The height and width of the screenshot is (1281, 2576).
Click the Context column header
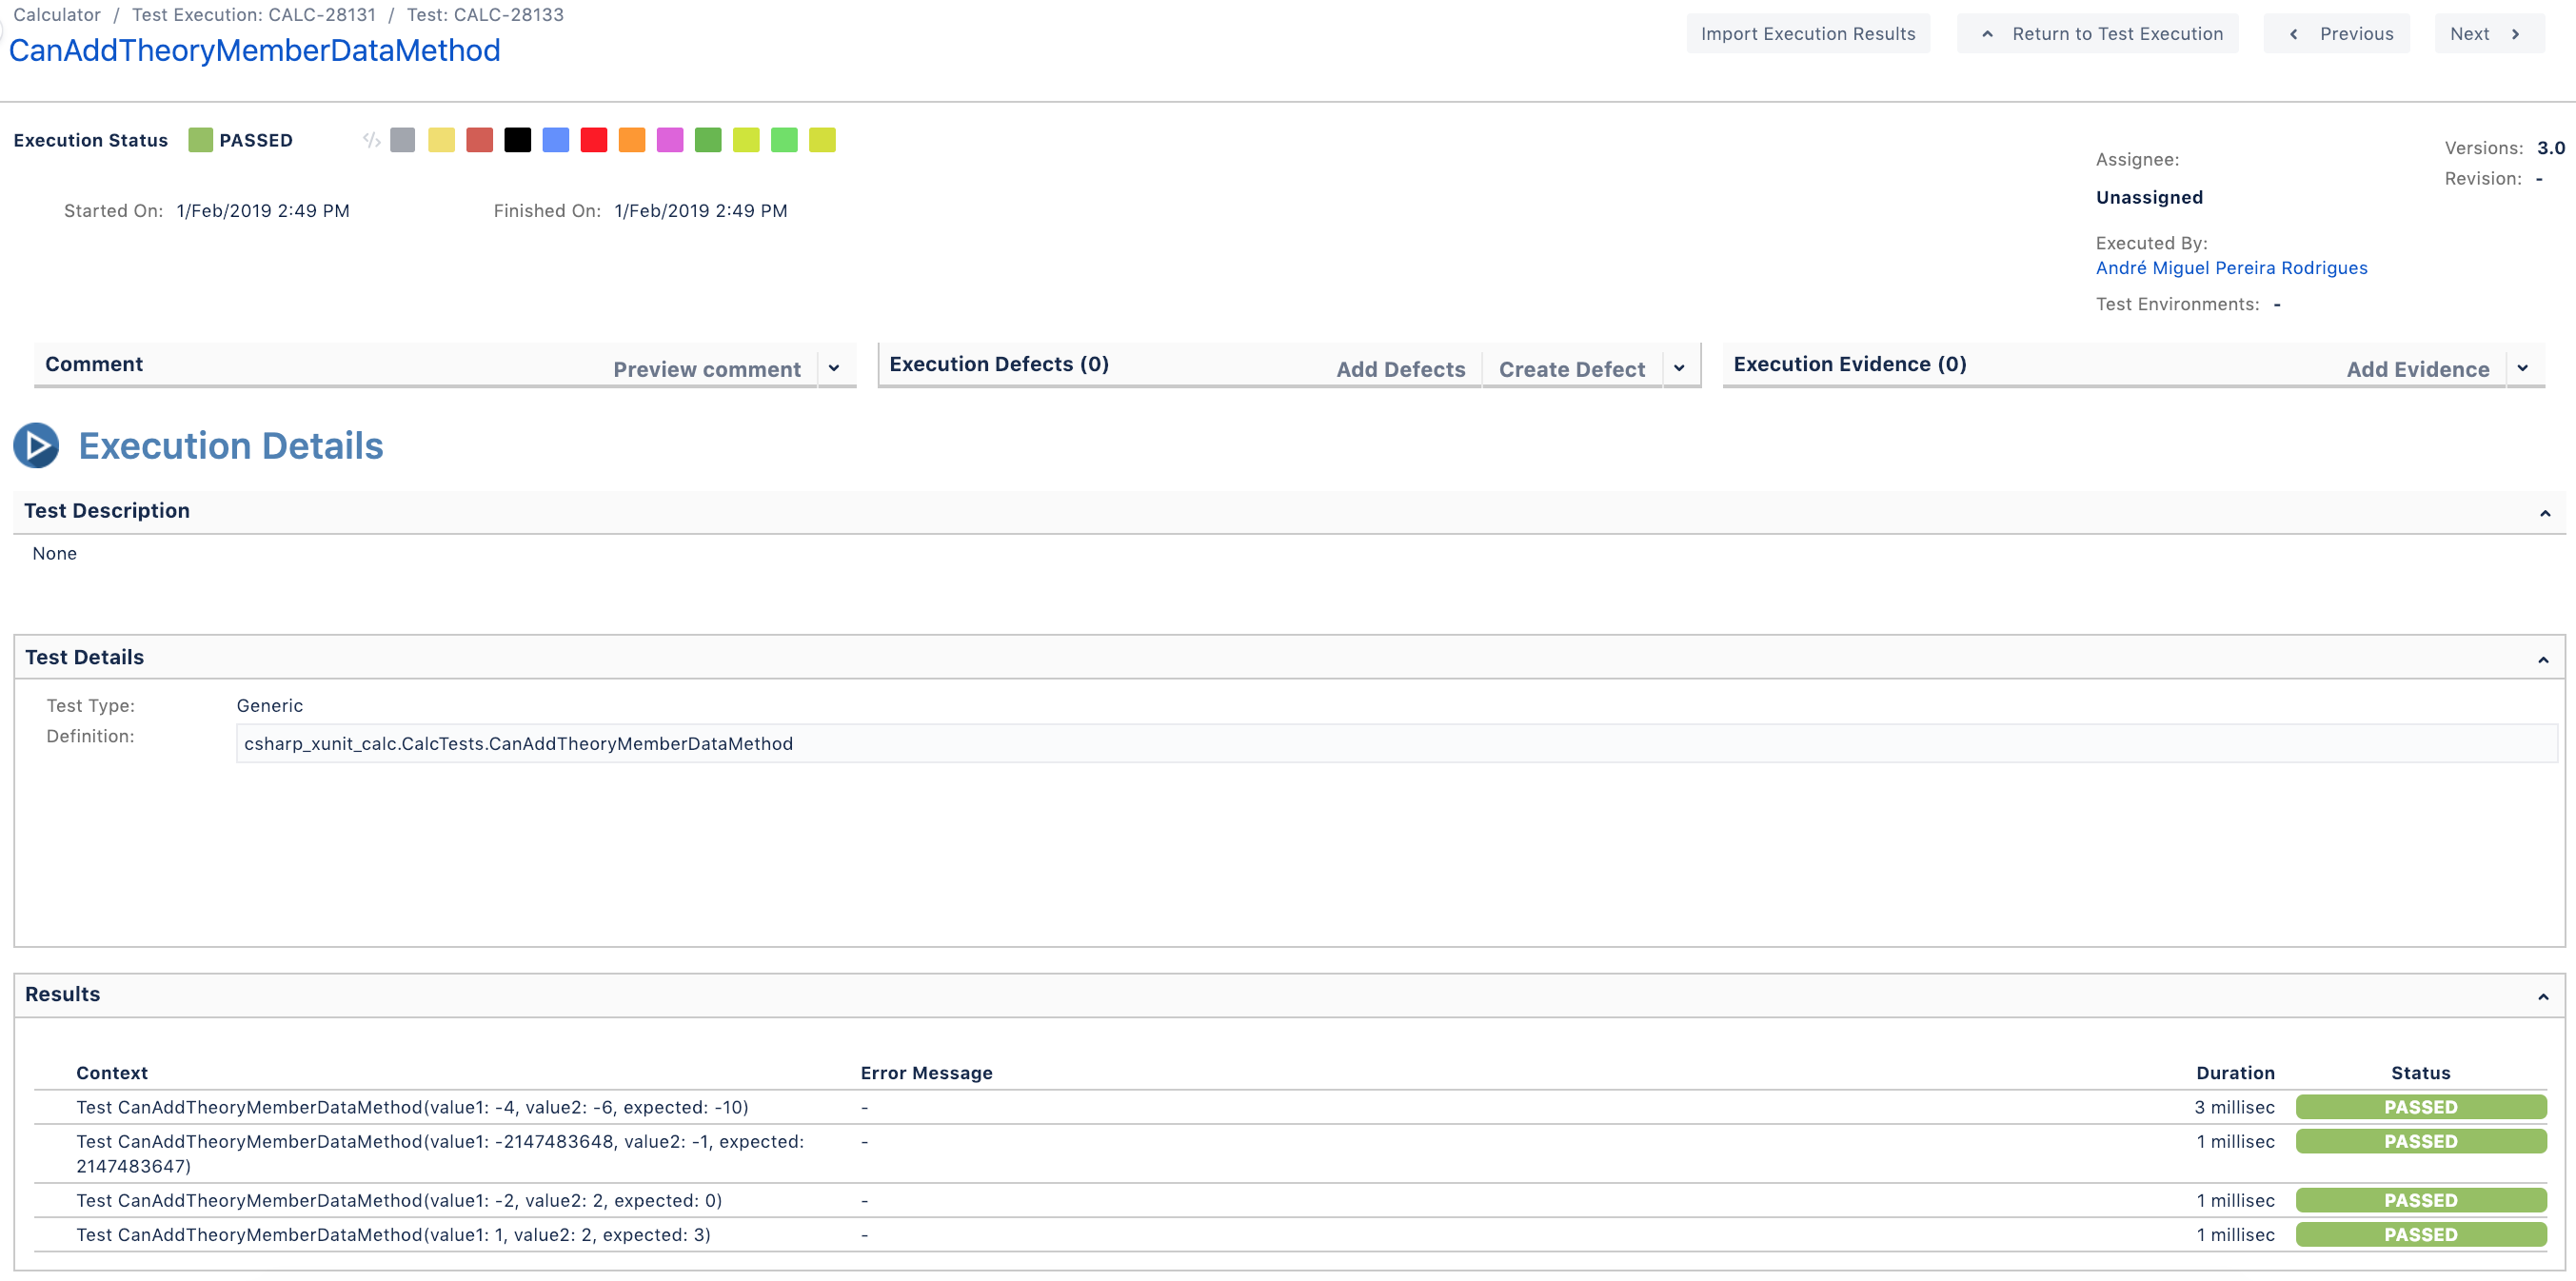click(x=112, y=1073)
